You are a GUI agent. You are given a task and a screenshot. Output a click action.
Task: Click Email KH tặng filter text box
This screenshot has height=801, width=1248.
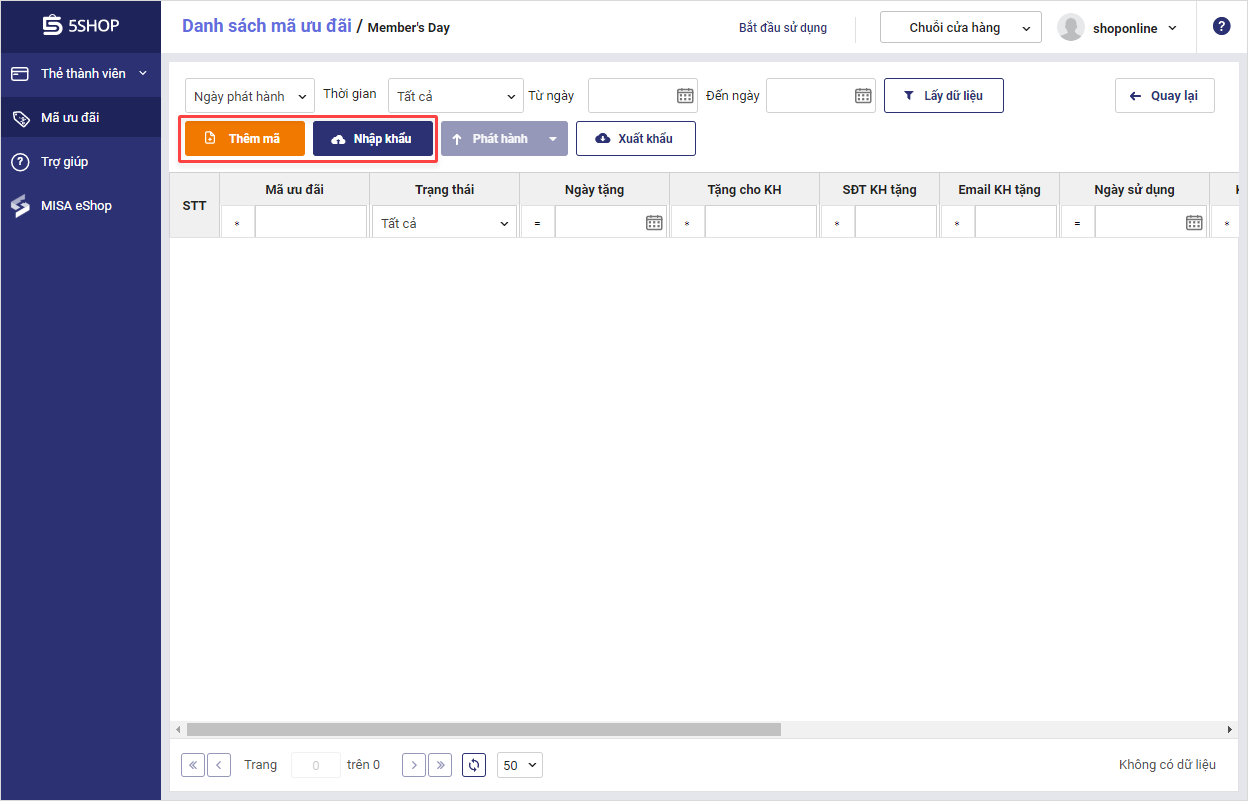click(1016, 223)
